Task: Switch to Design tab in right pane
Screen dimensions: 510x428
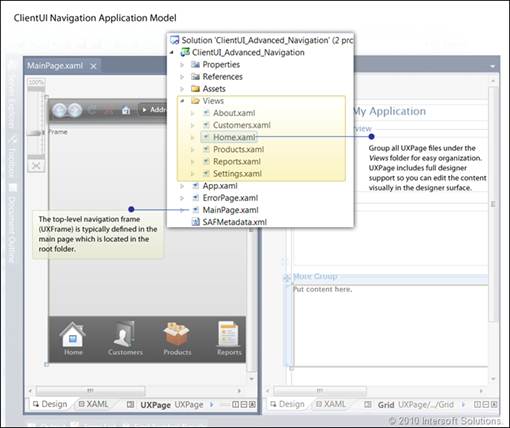Action: click(x=288, y=404)
